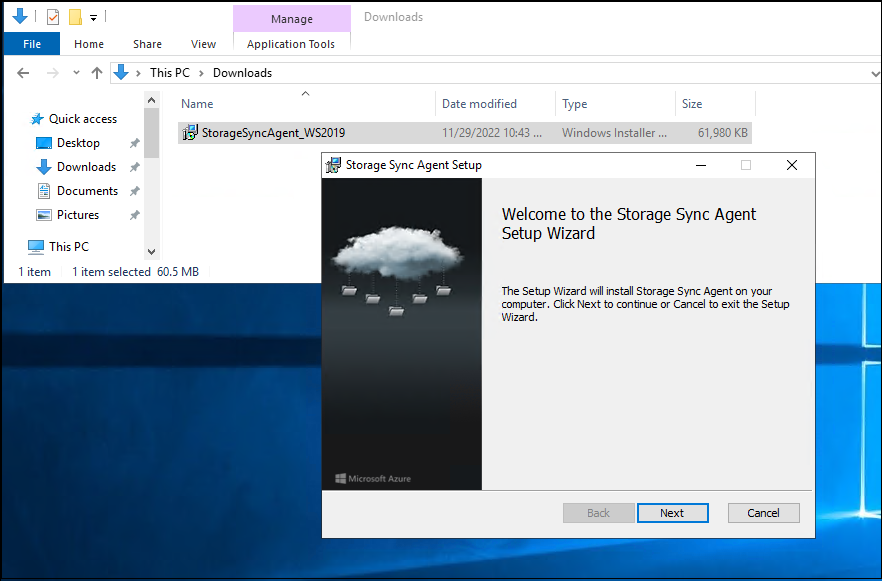
Task: Click the New folder icon in quick access toolbar
Action: tap(75, 17)
